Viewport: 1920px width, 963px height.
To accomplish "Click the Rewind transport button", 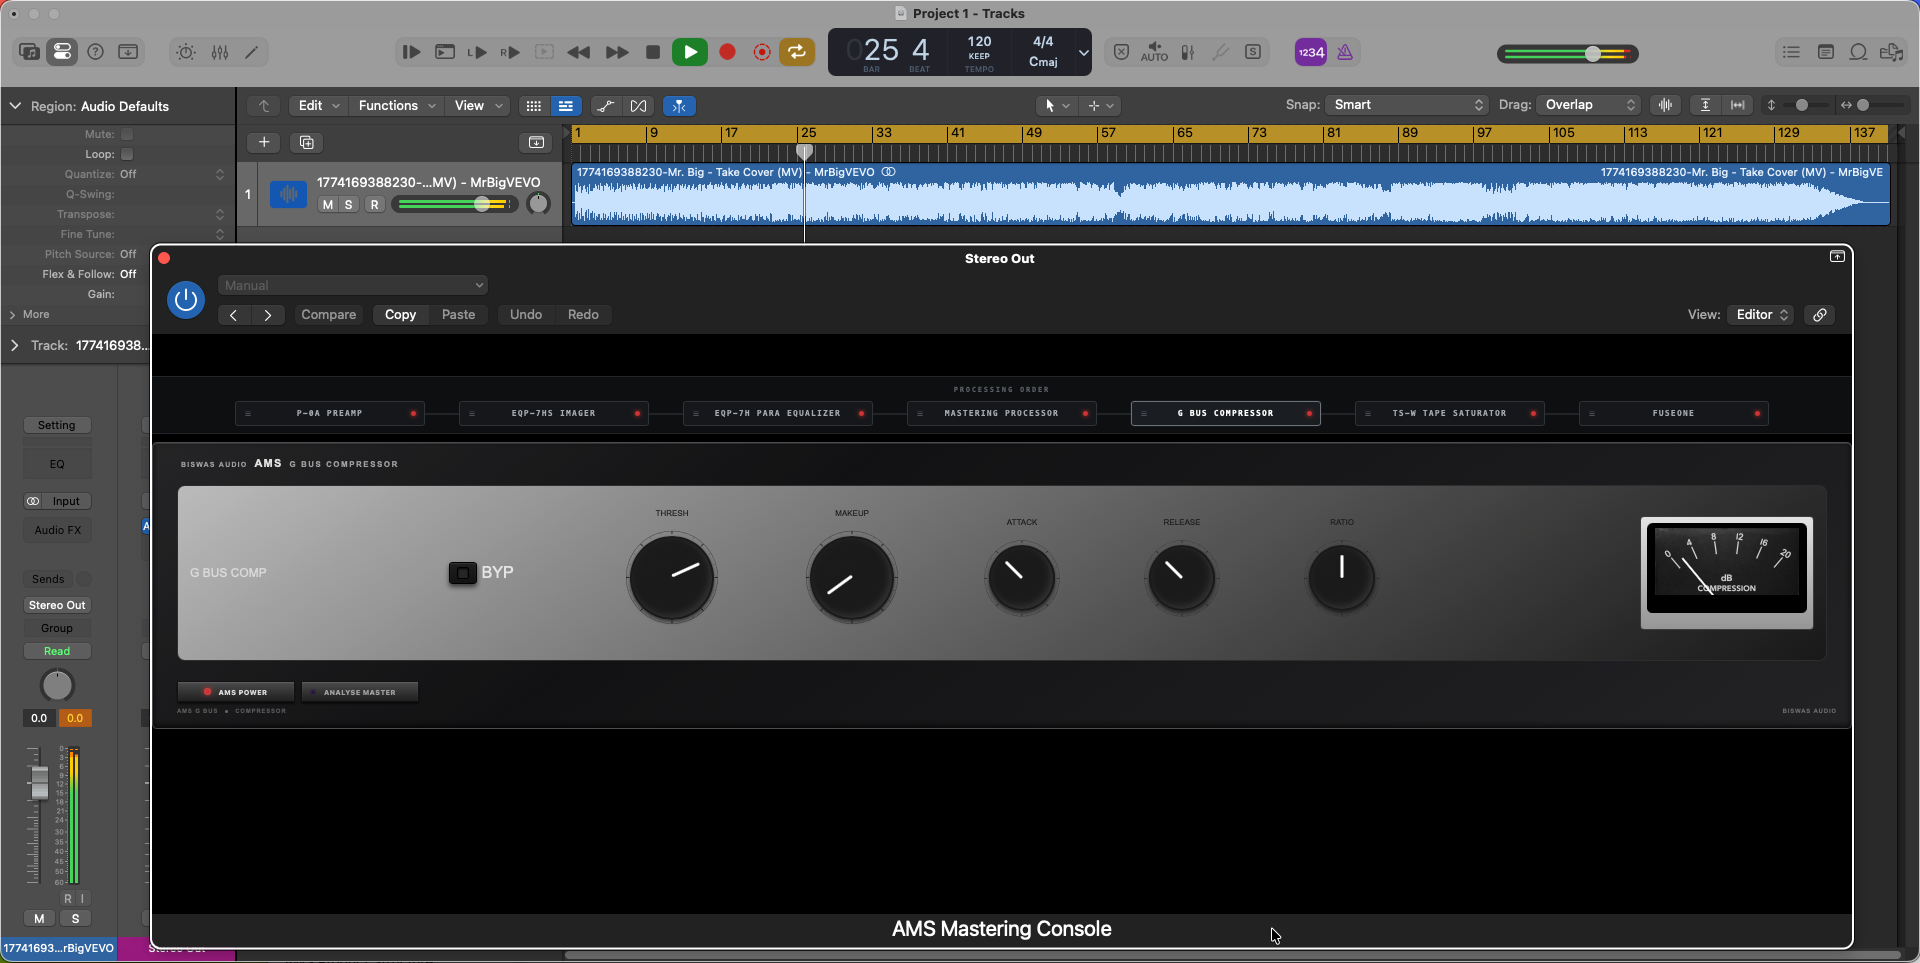I will click(578, 52).
